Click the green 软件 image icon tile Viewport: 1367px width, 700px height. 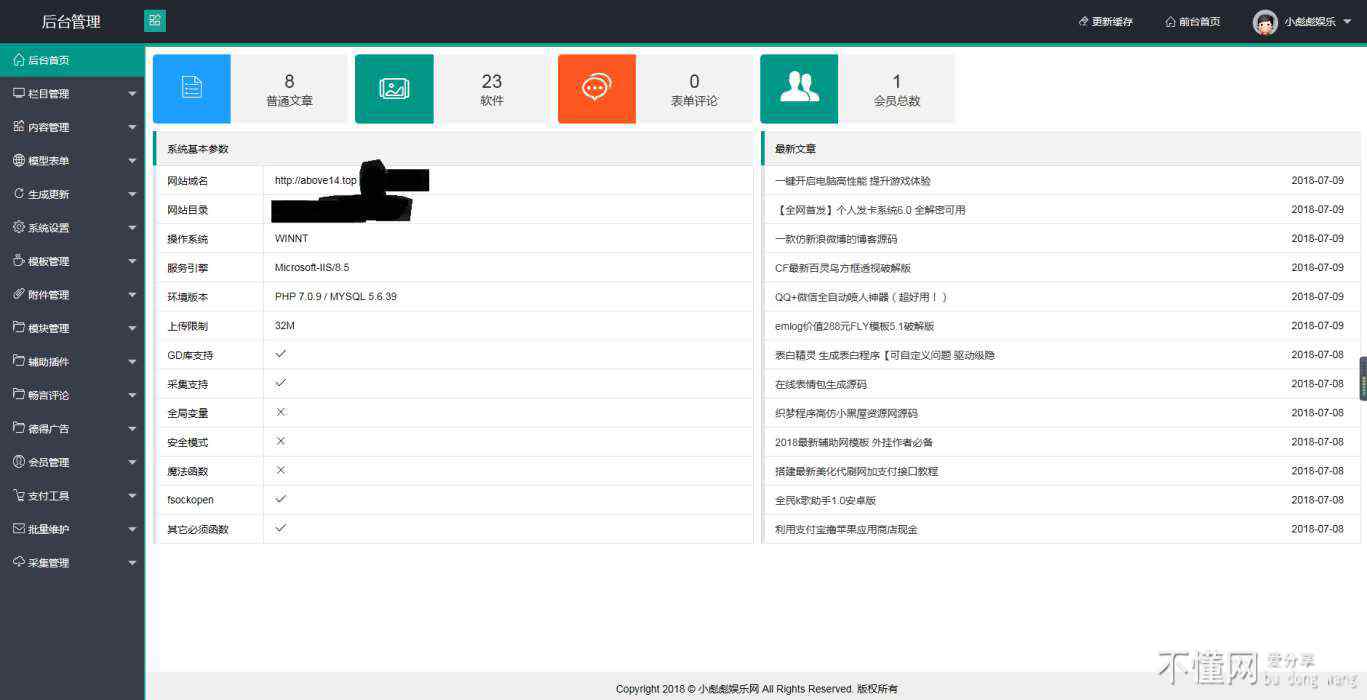point(394,89)
